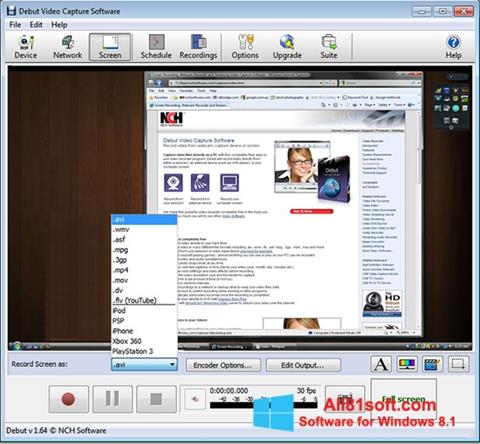Select the Network capture source
This screenshot has width=480, height=444.
pyautogui.click(x=68, y=47)
